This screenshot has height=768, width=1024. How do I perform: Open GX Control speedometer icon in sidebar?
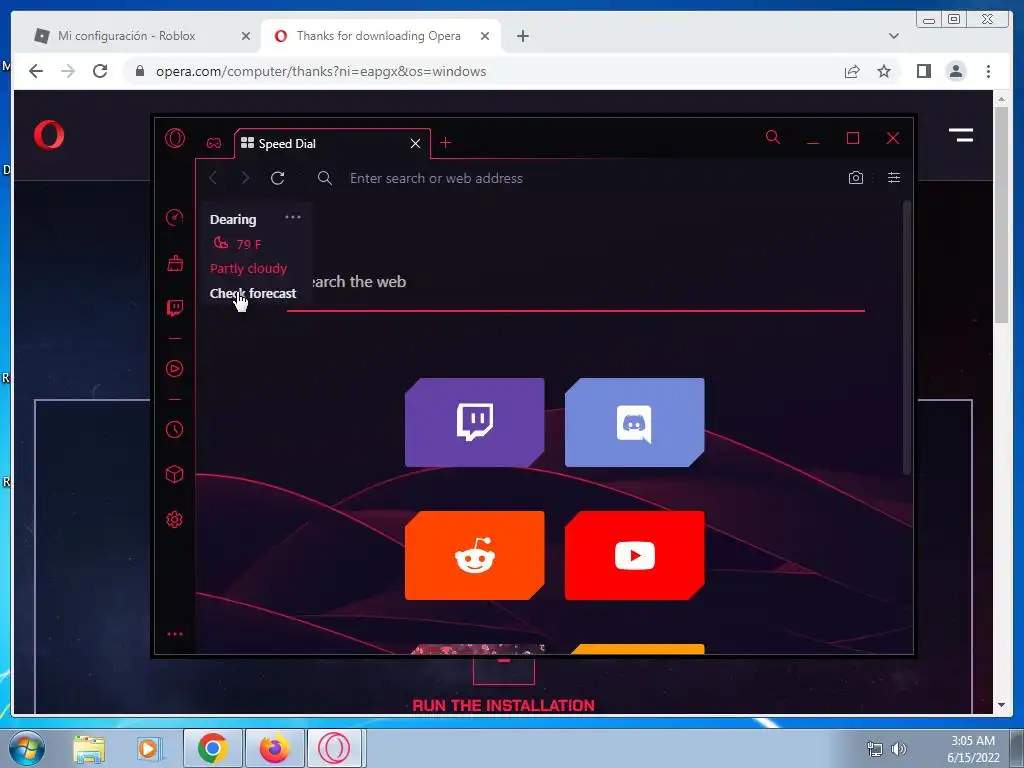point(174,217)
